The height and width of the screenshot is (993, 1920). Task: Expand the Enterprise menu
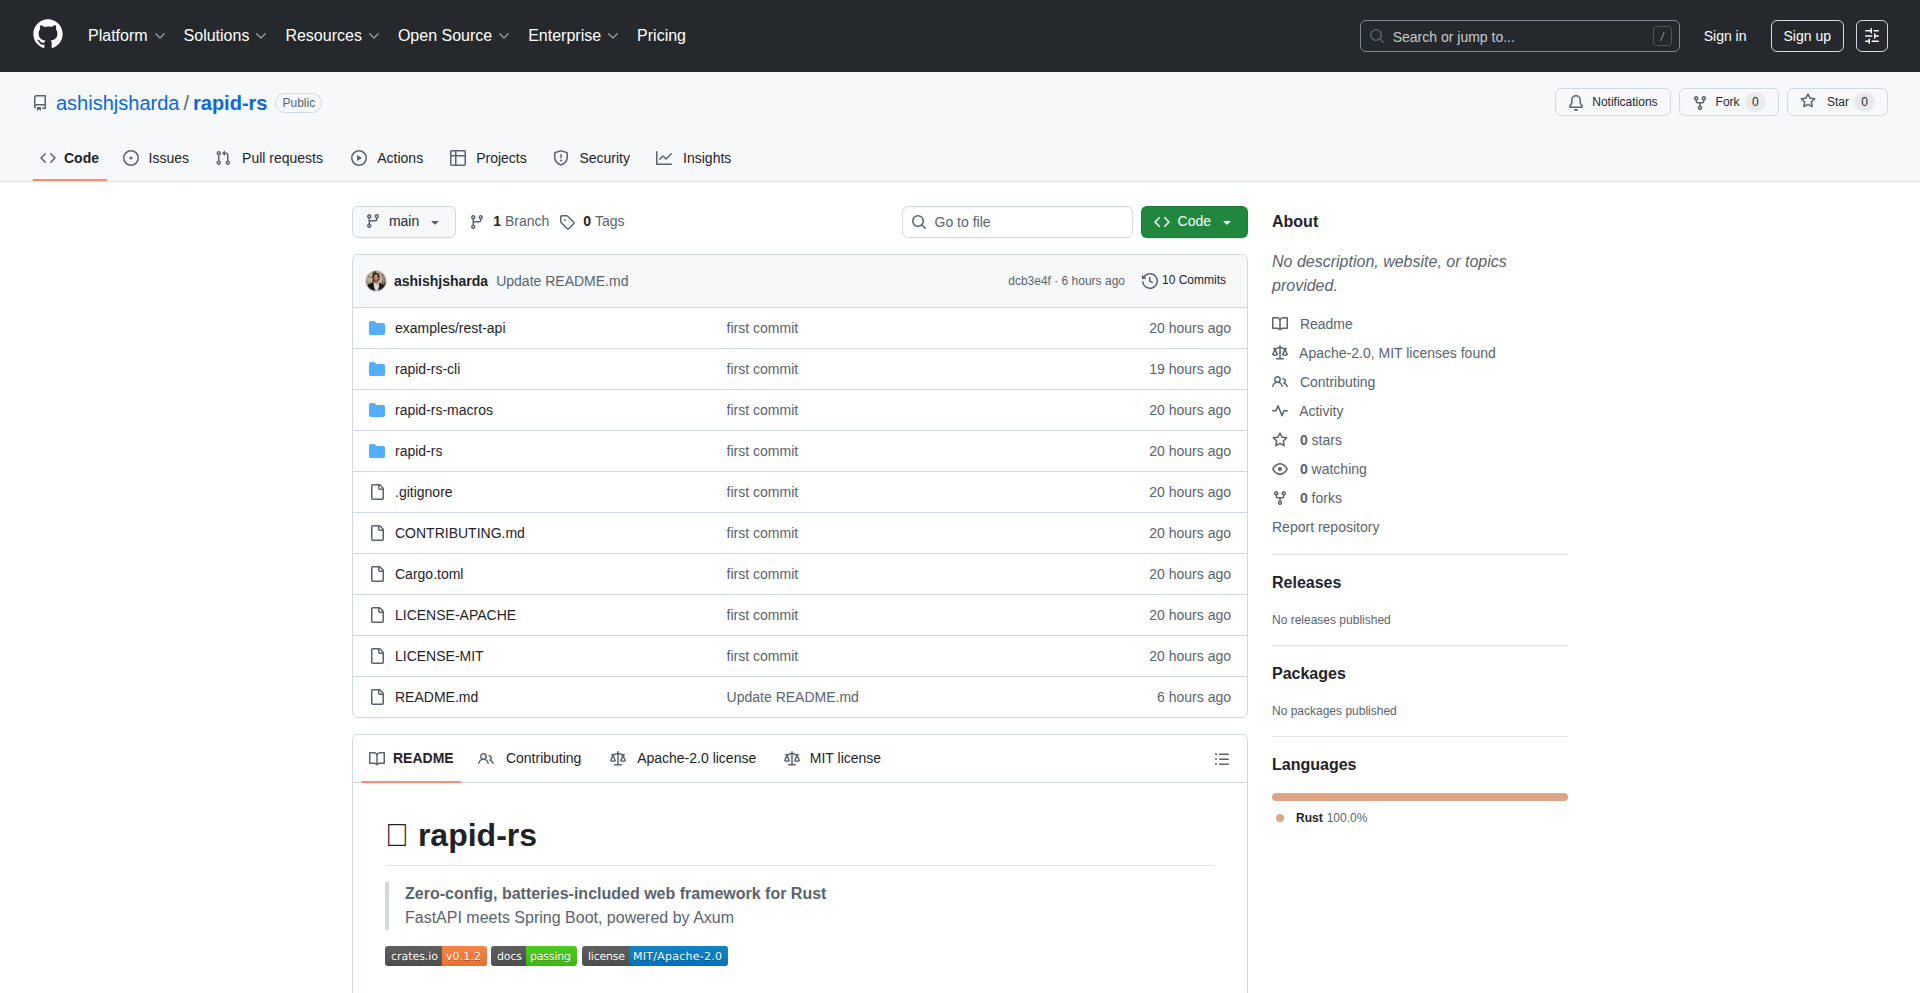pos(573,35)
